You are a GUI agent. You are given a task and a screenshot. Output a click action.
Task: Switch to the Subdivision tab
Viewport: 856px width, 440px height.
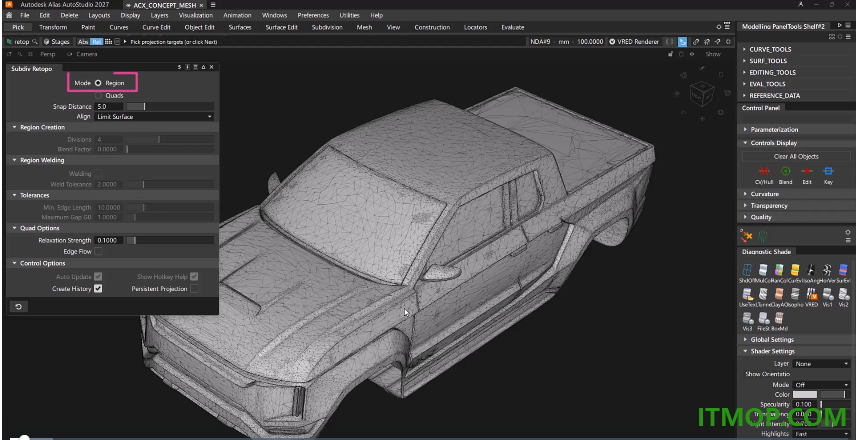[x=327, y=27]
